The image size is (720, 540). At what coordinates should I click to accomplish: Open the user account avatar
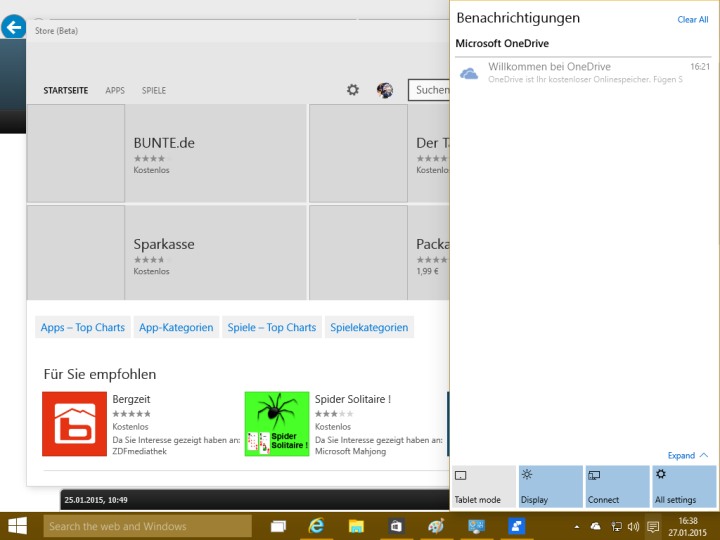click(x=385, y=90)
